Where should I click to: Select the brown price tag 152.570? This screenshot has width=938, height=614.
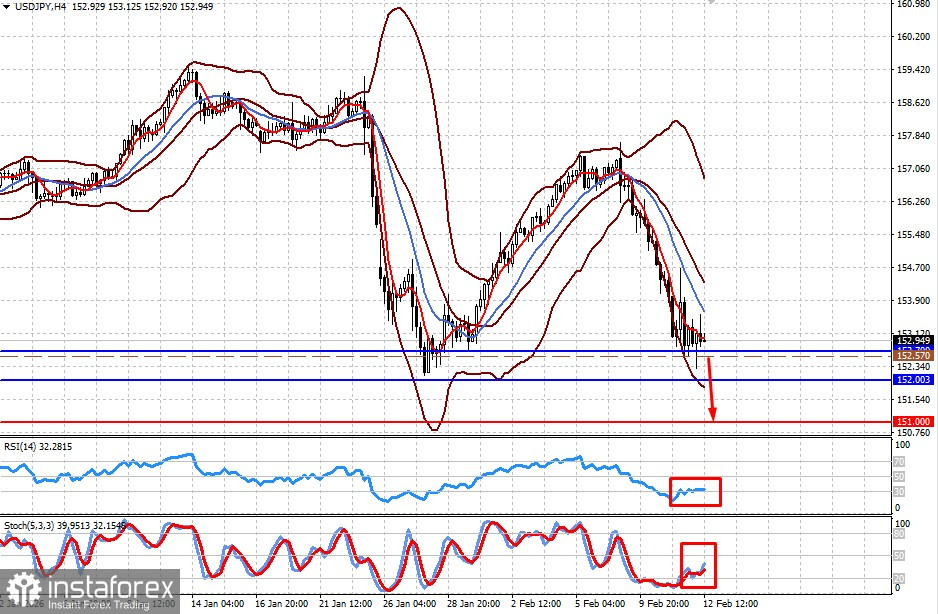(x=912, y=355)
